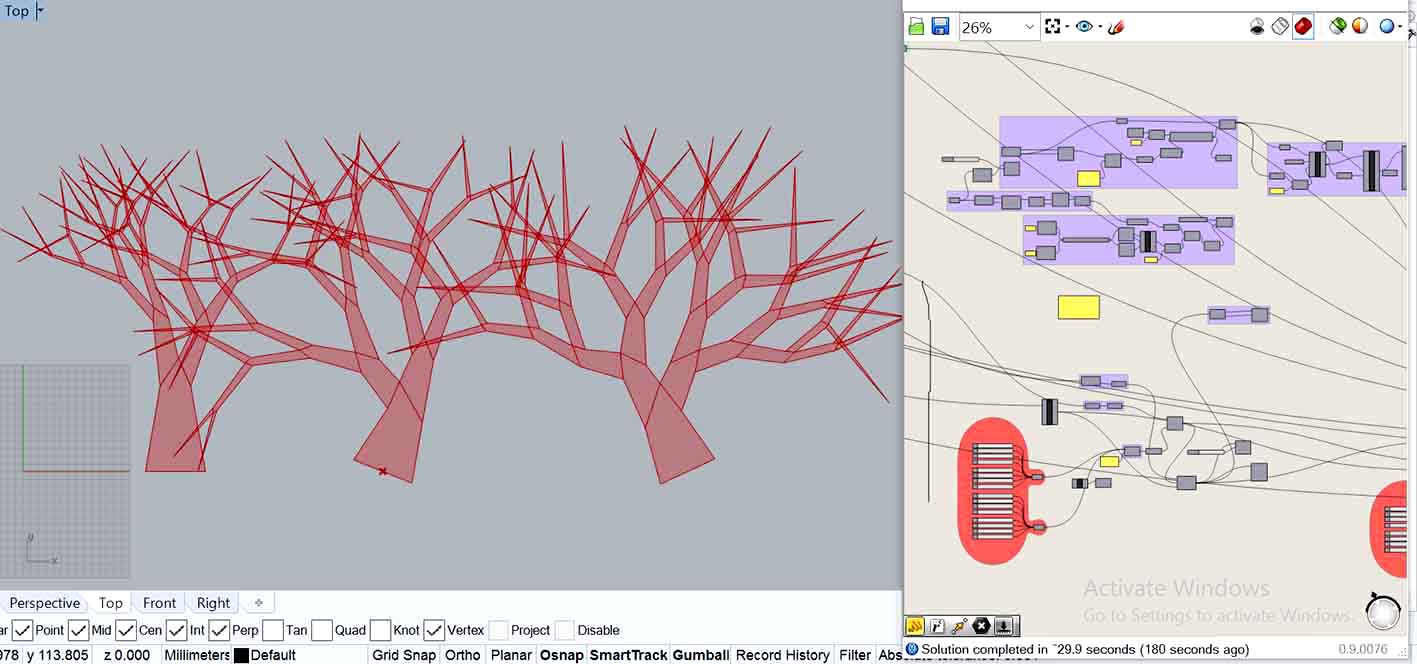
Task: Click Record History in status bar
Action: coord(782,655)
